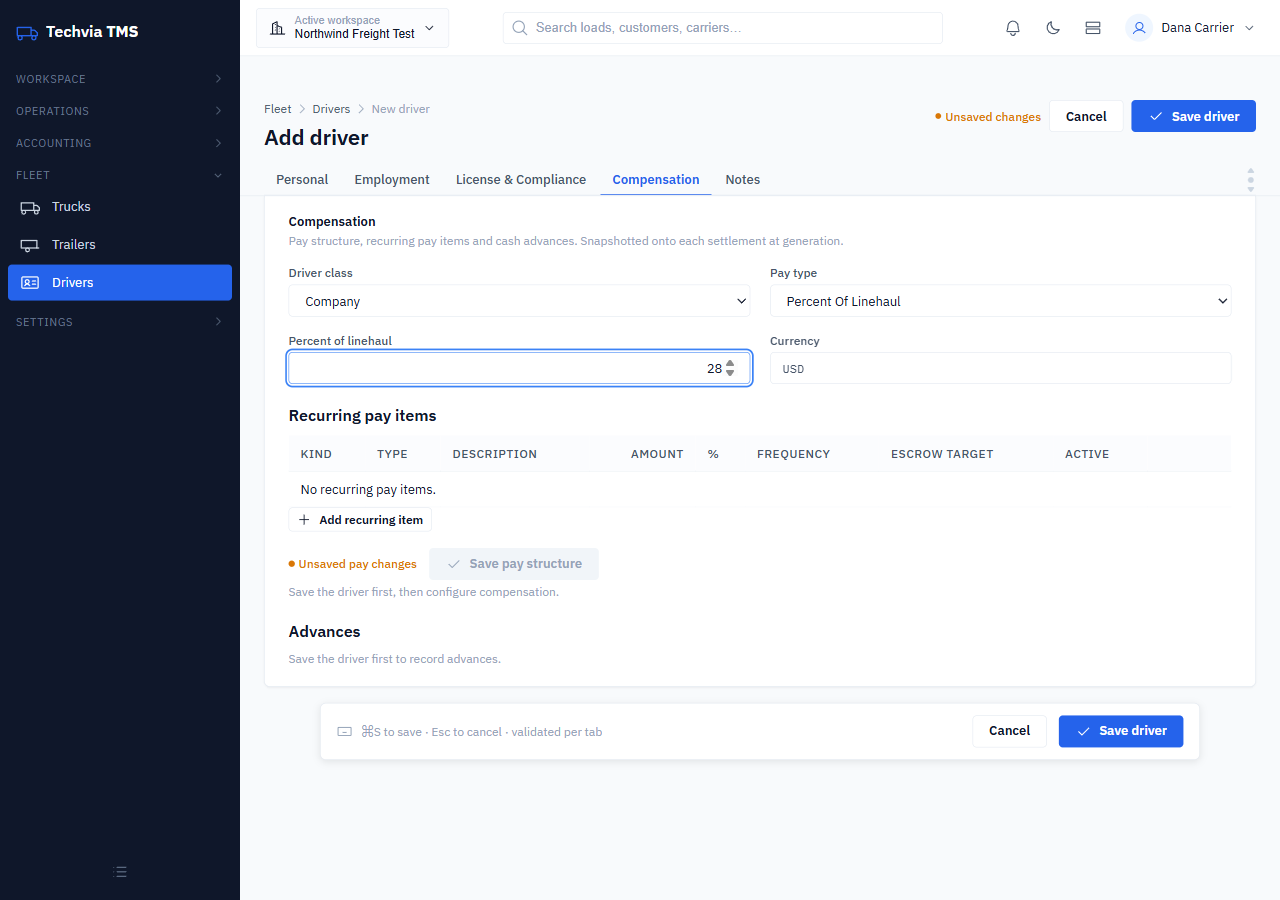Click the keyboard icon in save bar

tap(345, 732)
